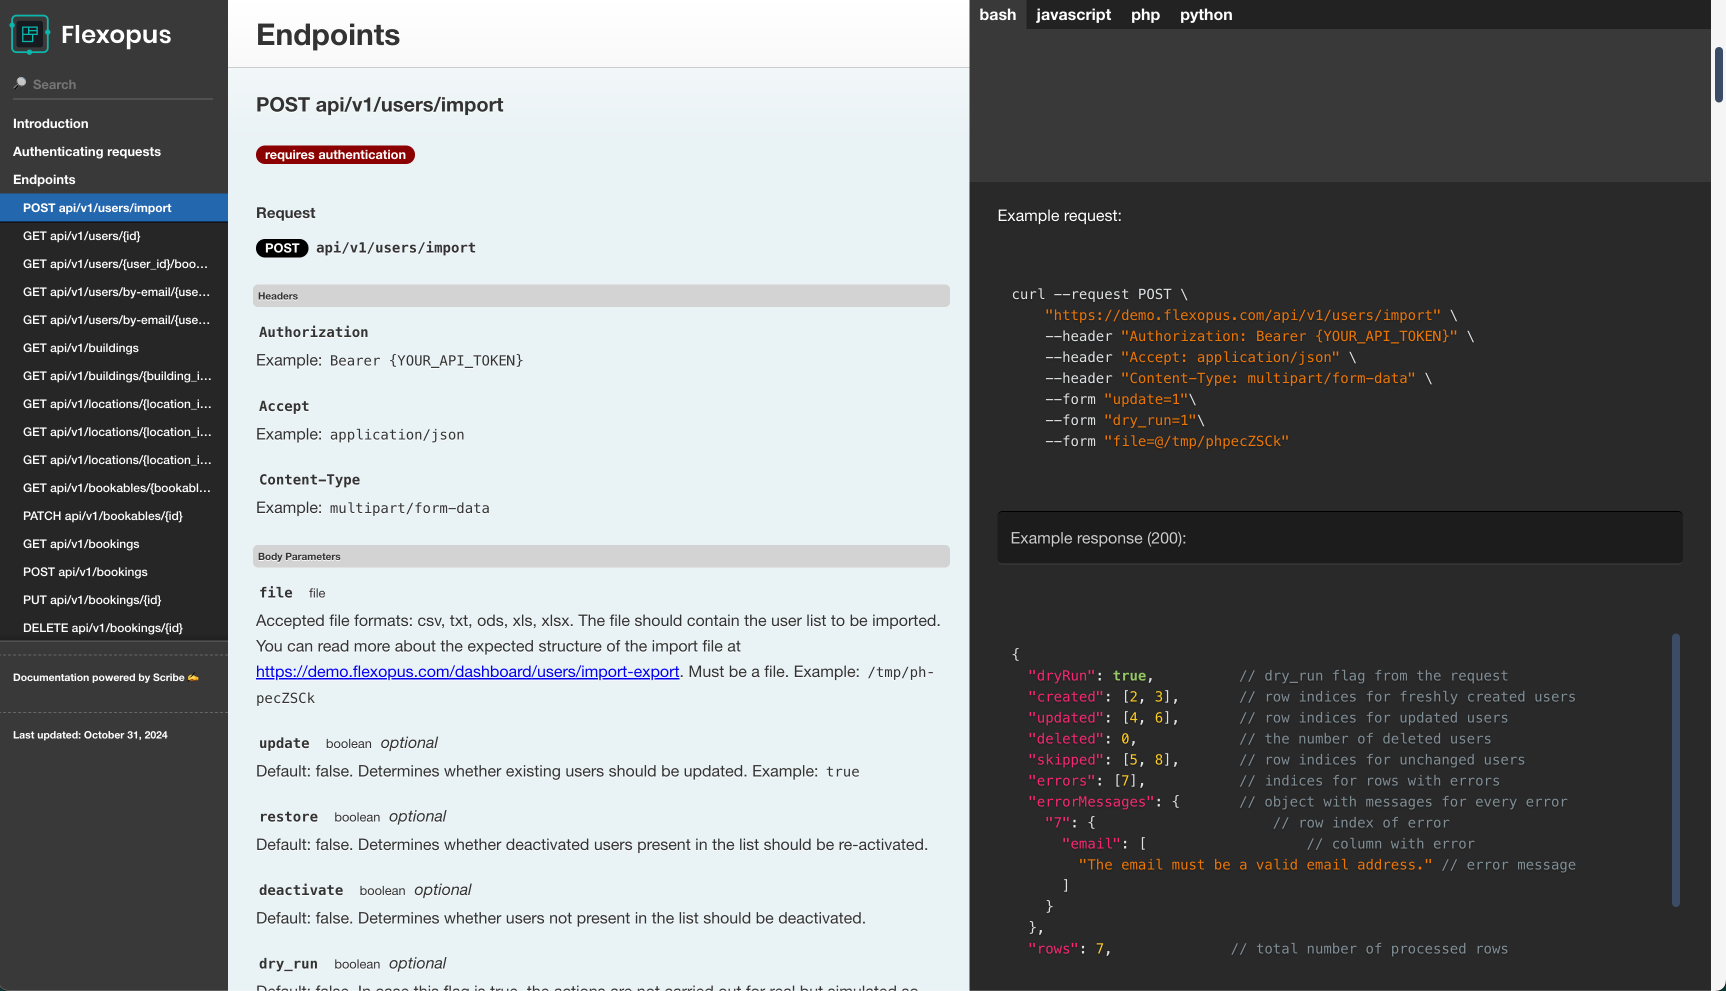Show php code example
Image resolution: width=1726 pixels, height=991 pixels.
click(1145, 15)
